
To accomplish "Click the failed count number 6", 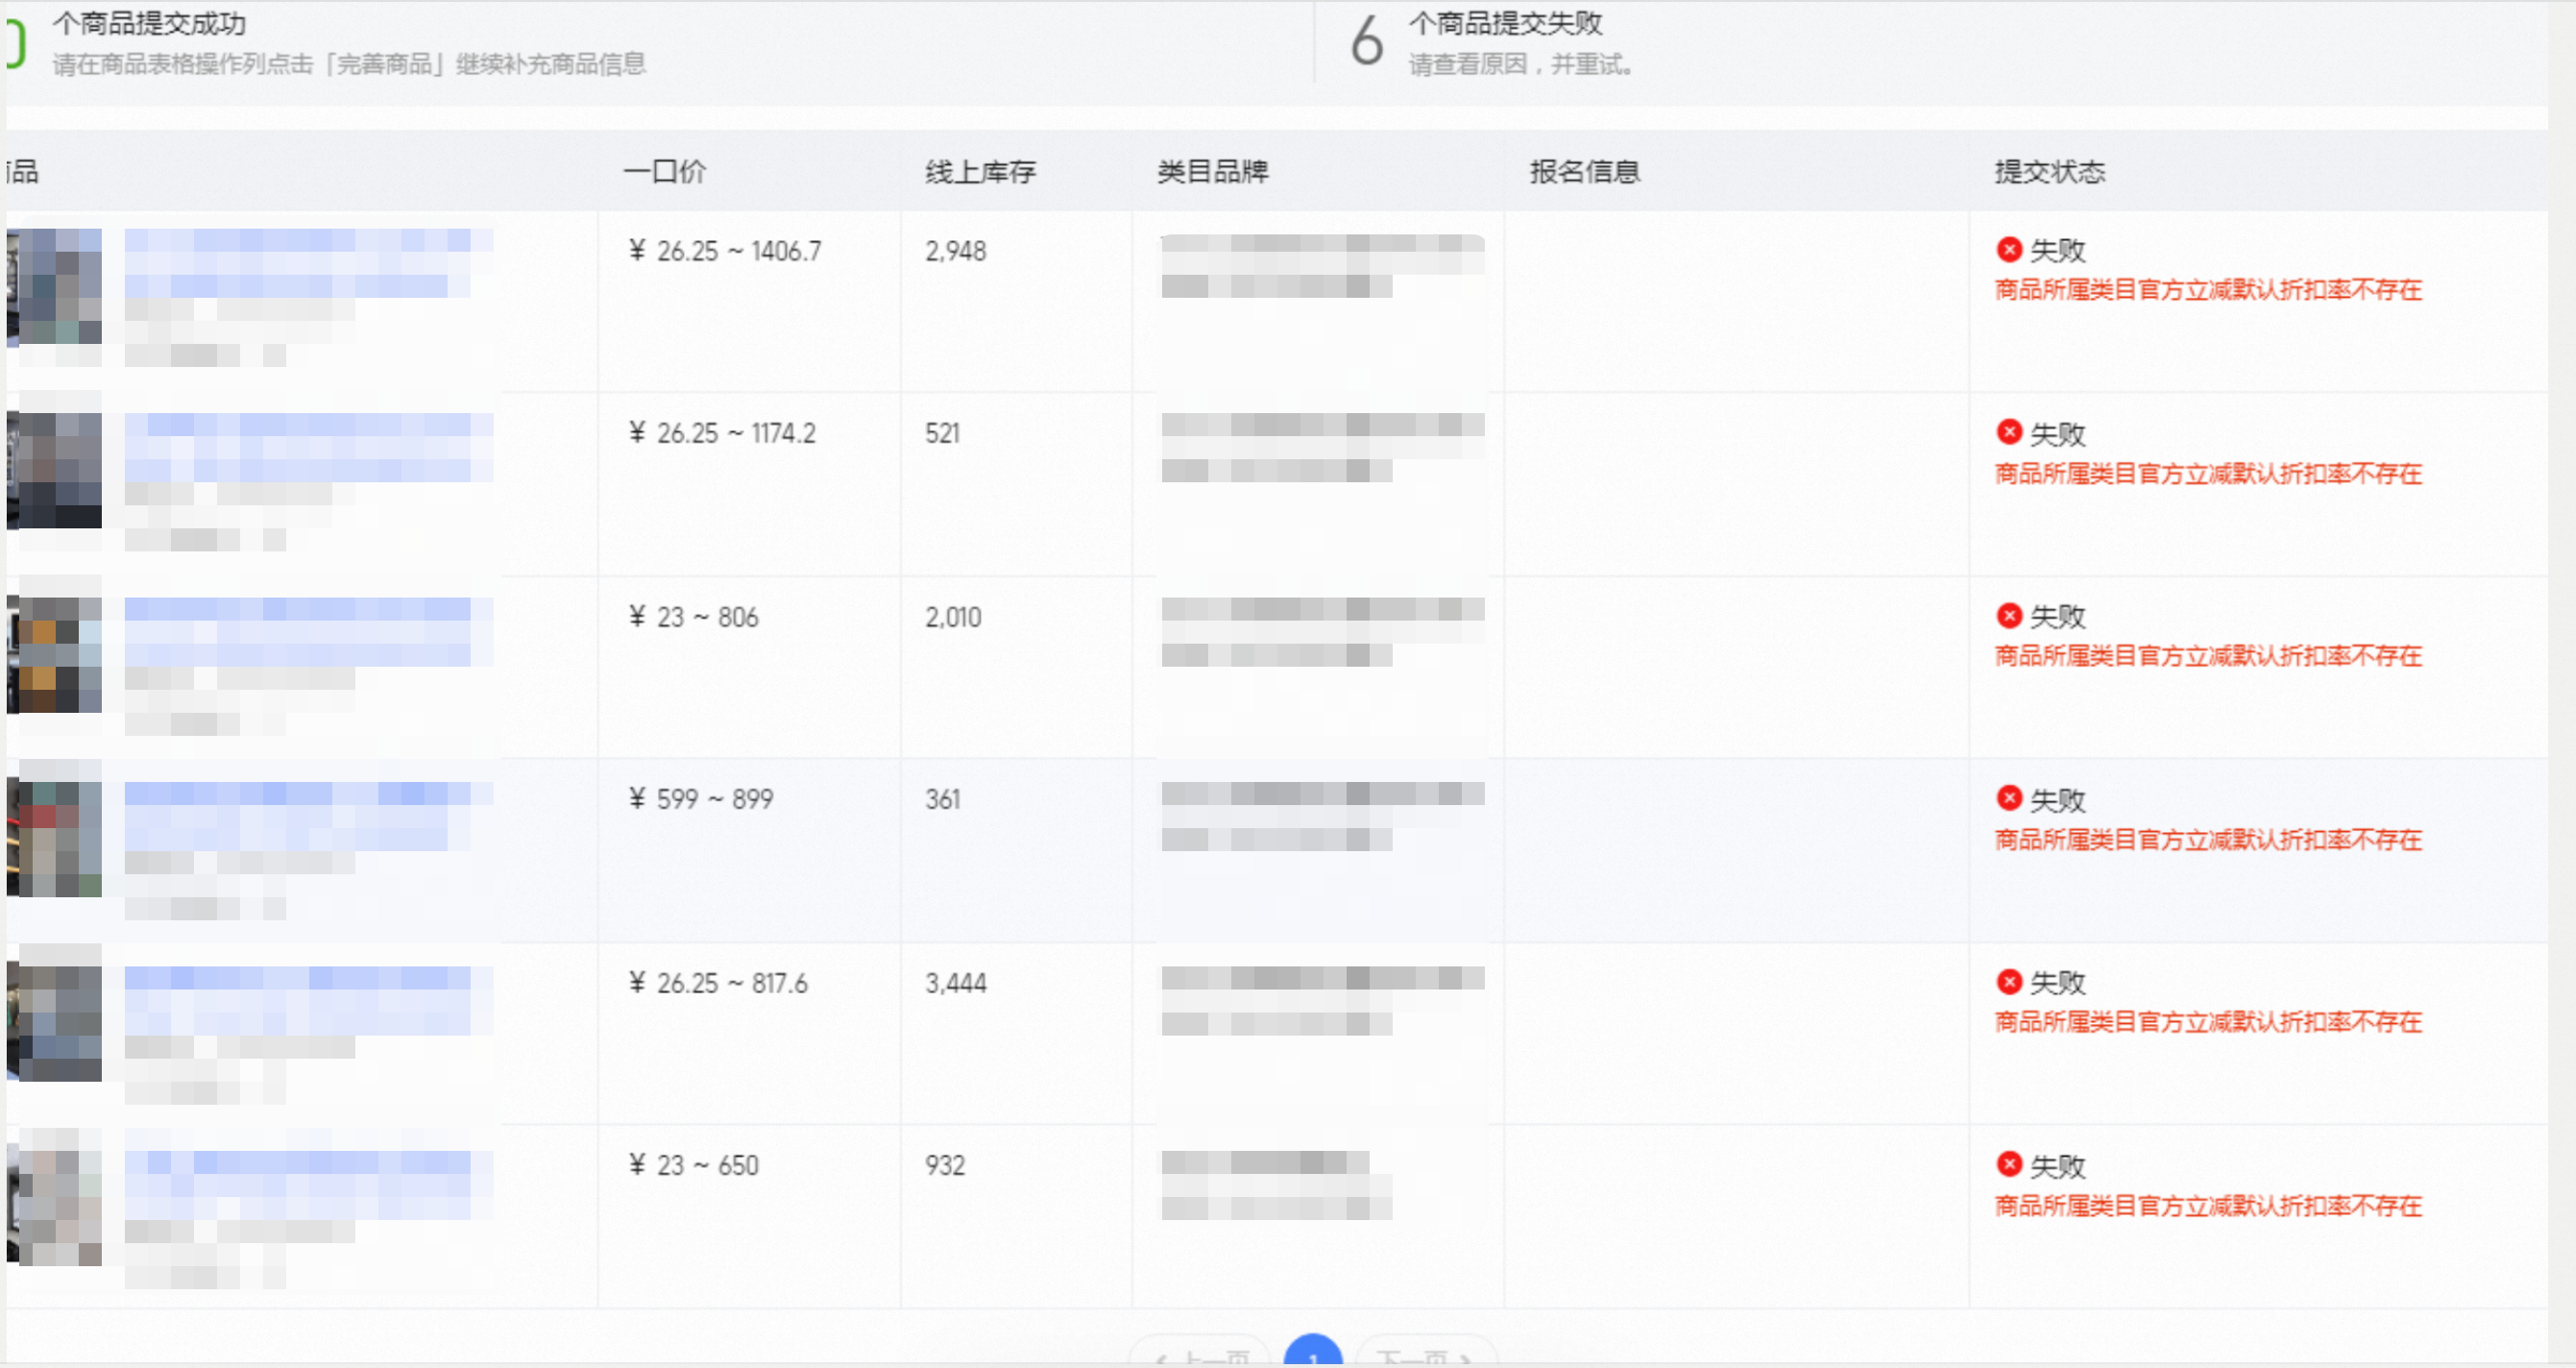I will pyautogui.click(x=1367, y=41).
